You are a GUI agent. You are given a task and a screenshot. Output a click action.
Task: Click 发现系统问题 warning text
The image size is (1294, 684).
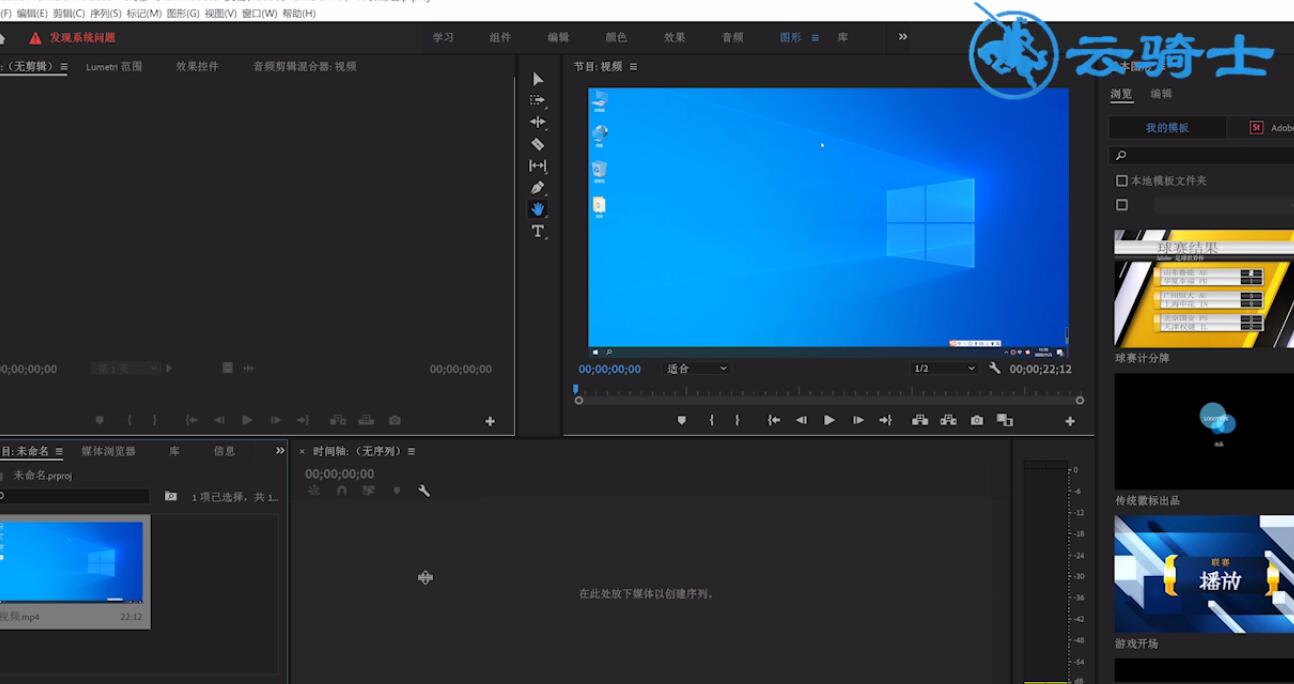click(x=83, y=38)
